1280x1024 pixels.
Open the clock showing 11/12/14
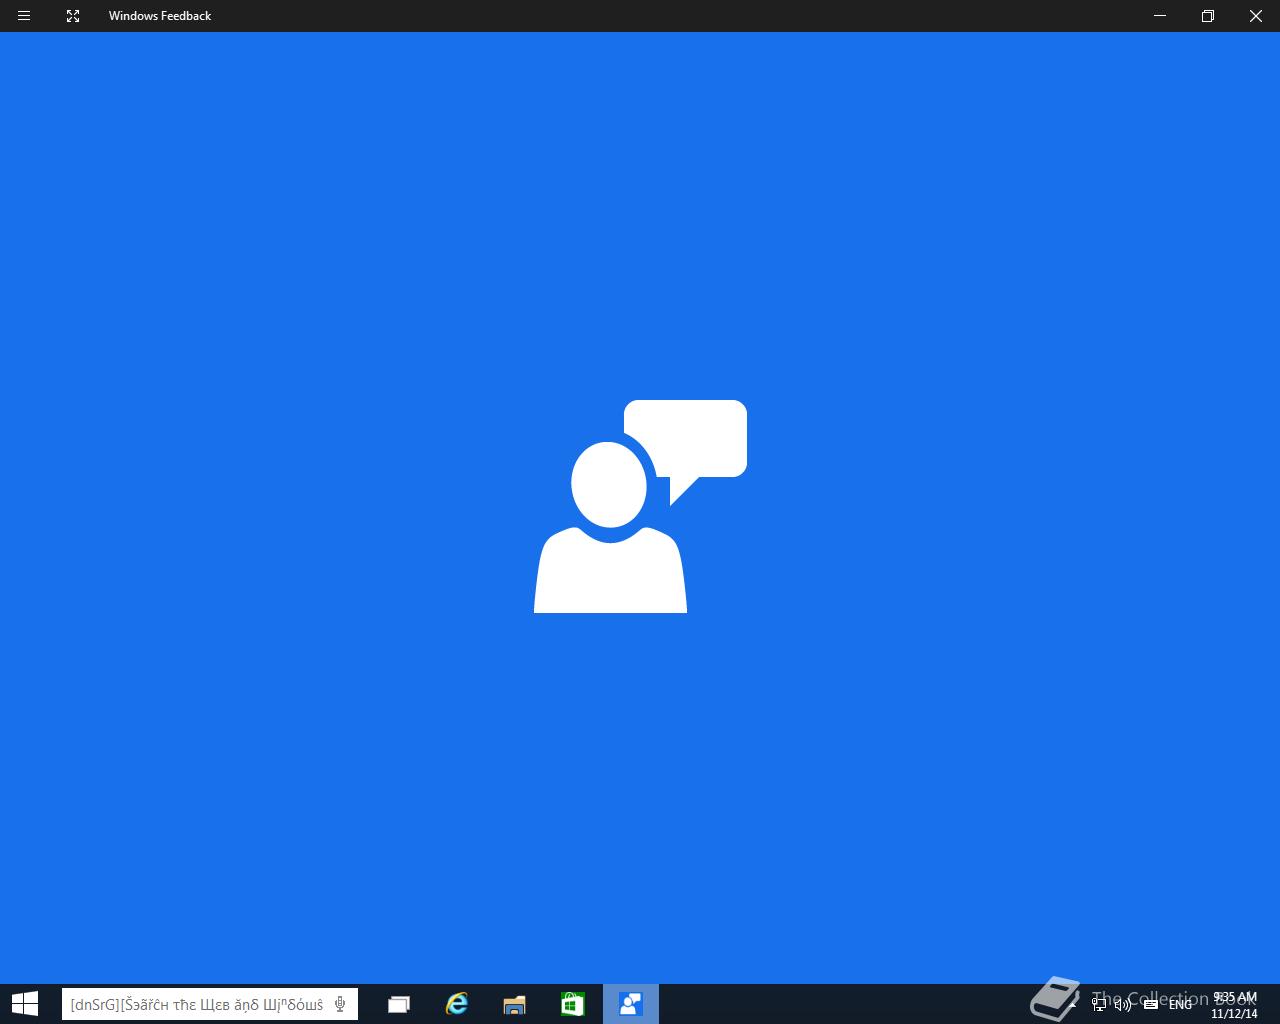(1234, 1005)
